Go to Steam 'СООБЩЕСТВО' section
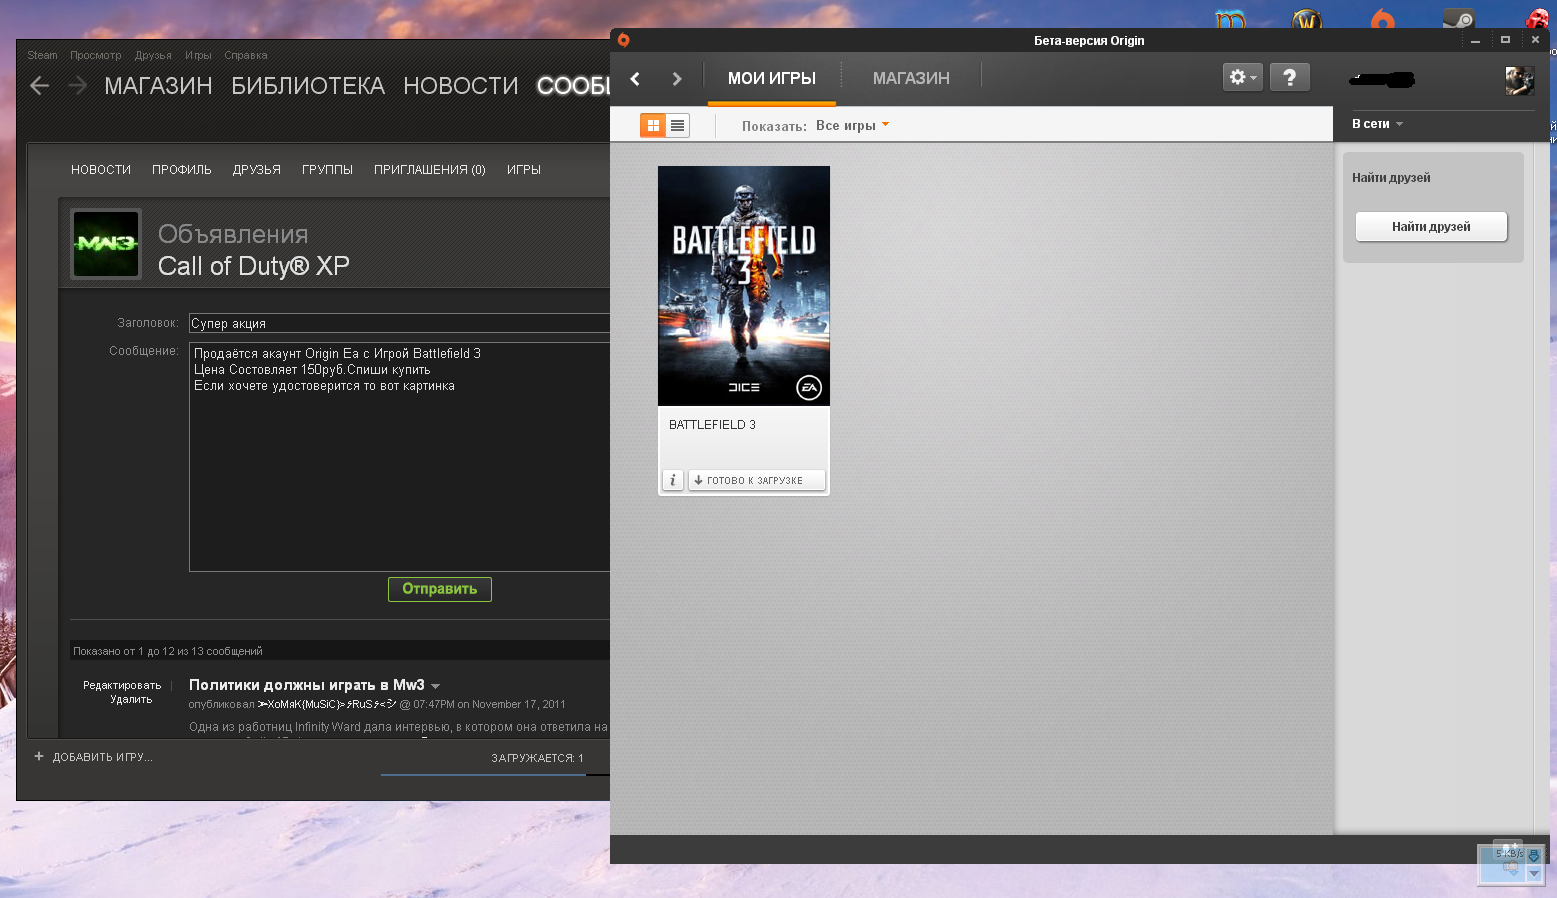 point(573,86)
